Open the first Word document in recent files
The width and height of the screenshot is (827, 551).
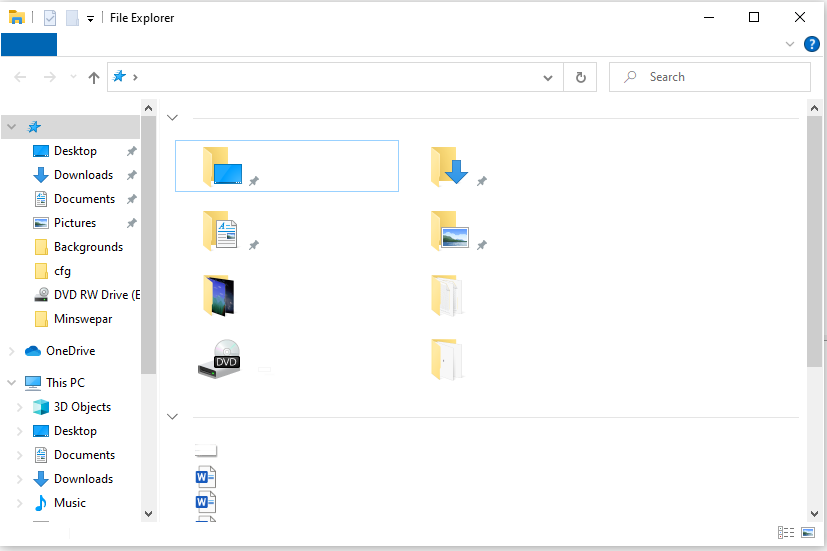pyautogui.click(x=205, y=477)
